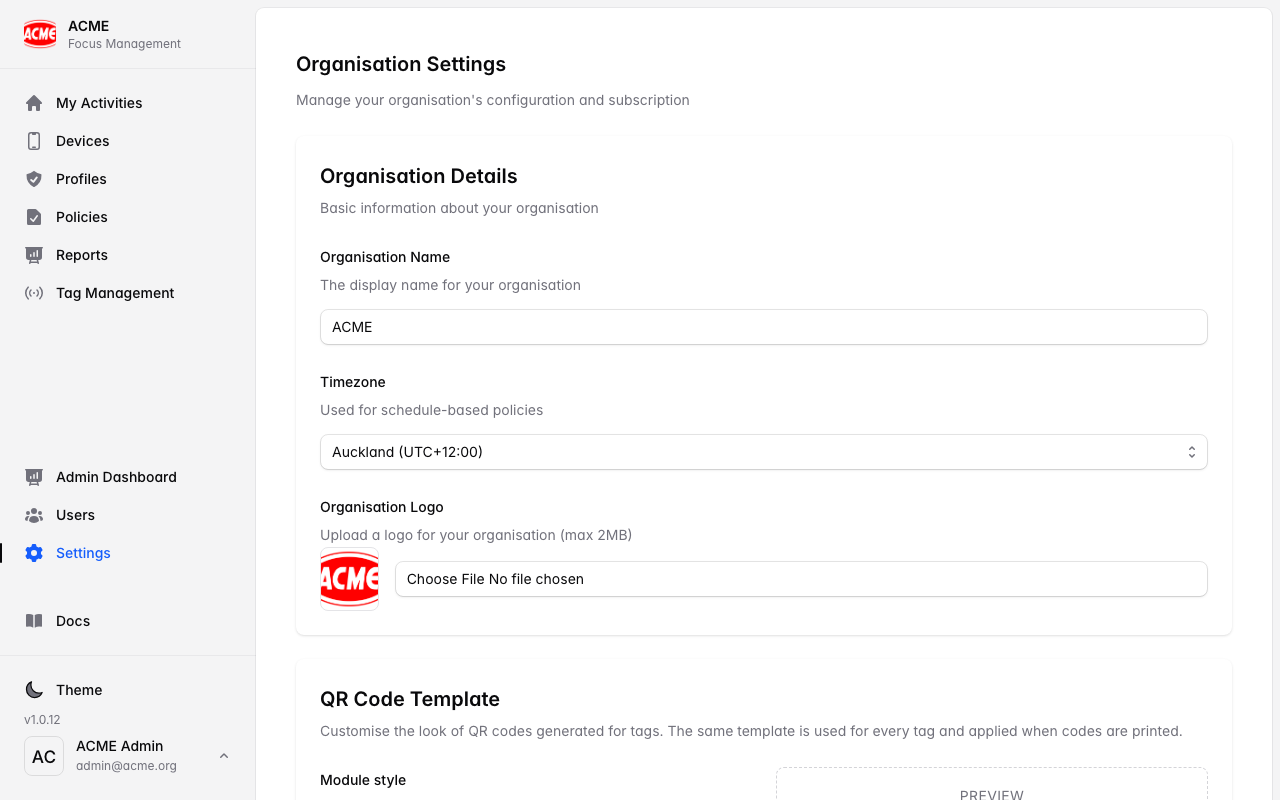Viewport: 1280px width, 800px height.
Task: Click the book icon beside Docs
Action: pos(34,621)
